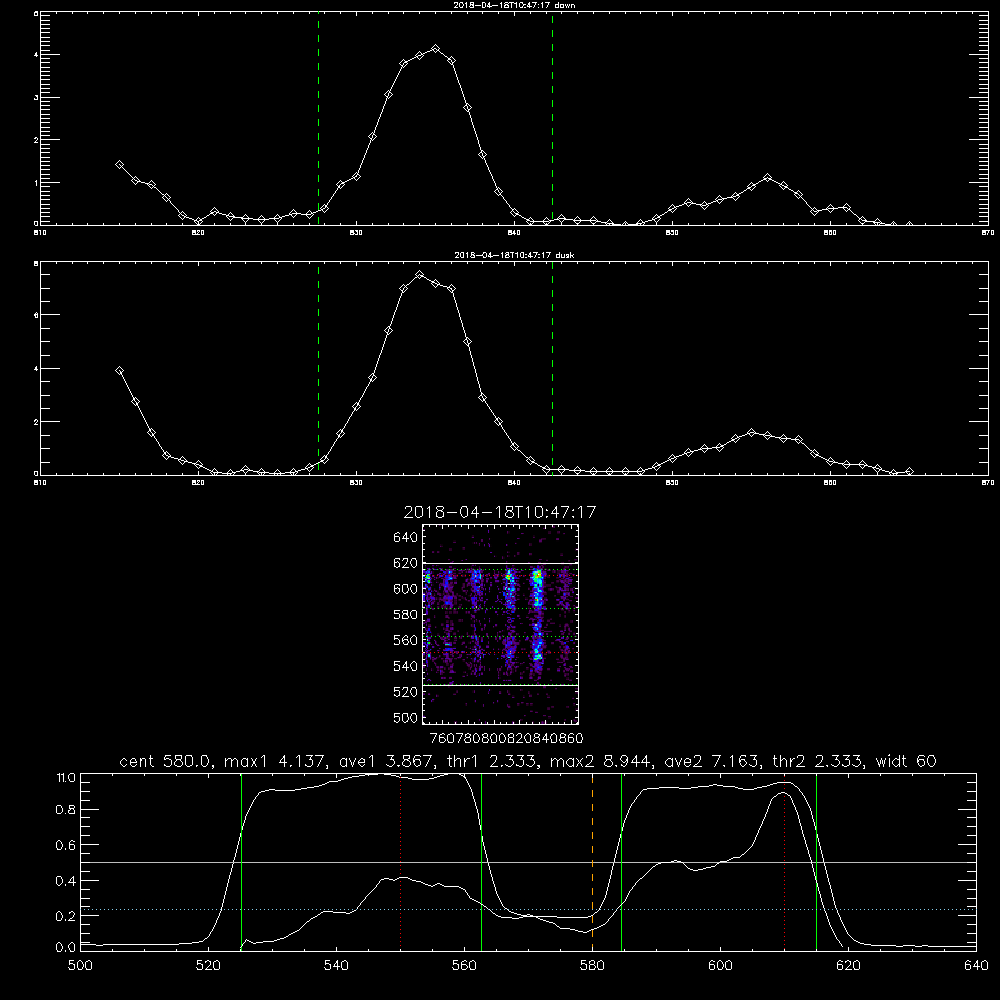Click x-axis label '640' of the profile plot

[976, 966]
